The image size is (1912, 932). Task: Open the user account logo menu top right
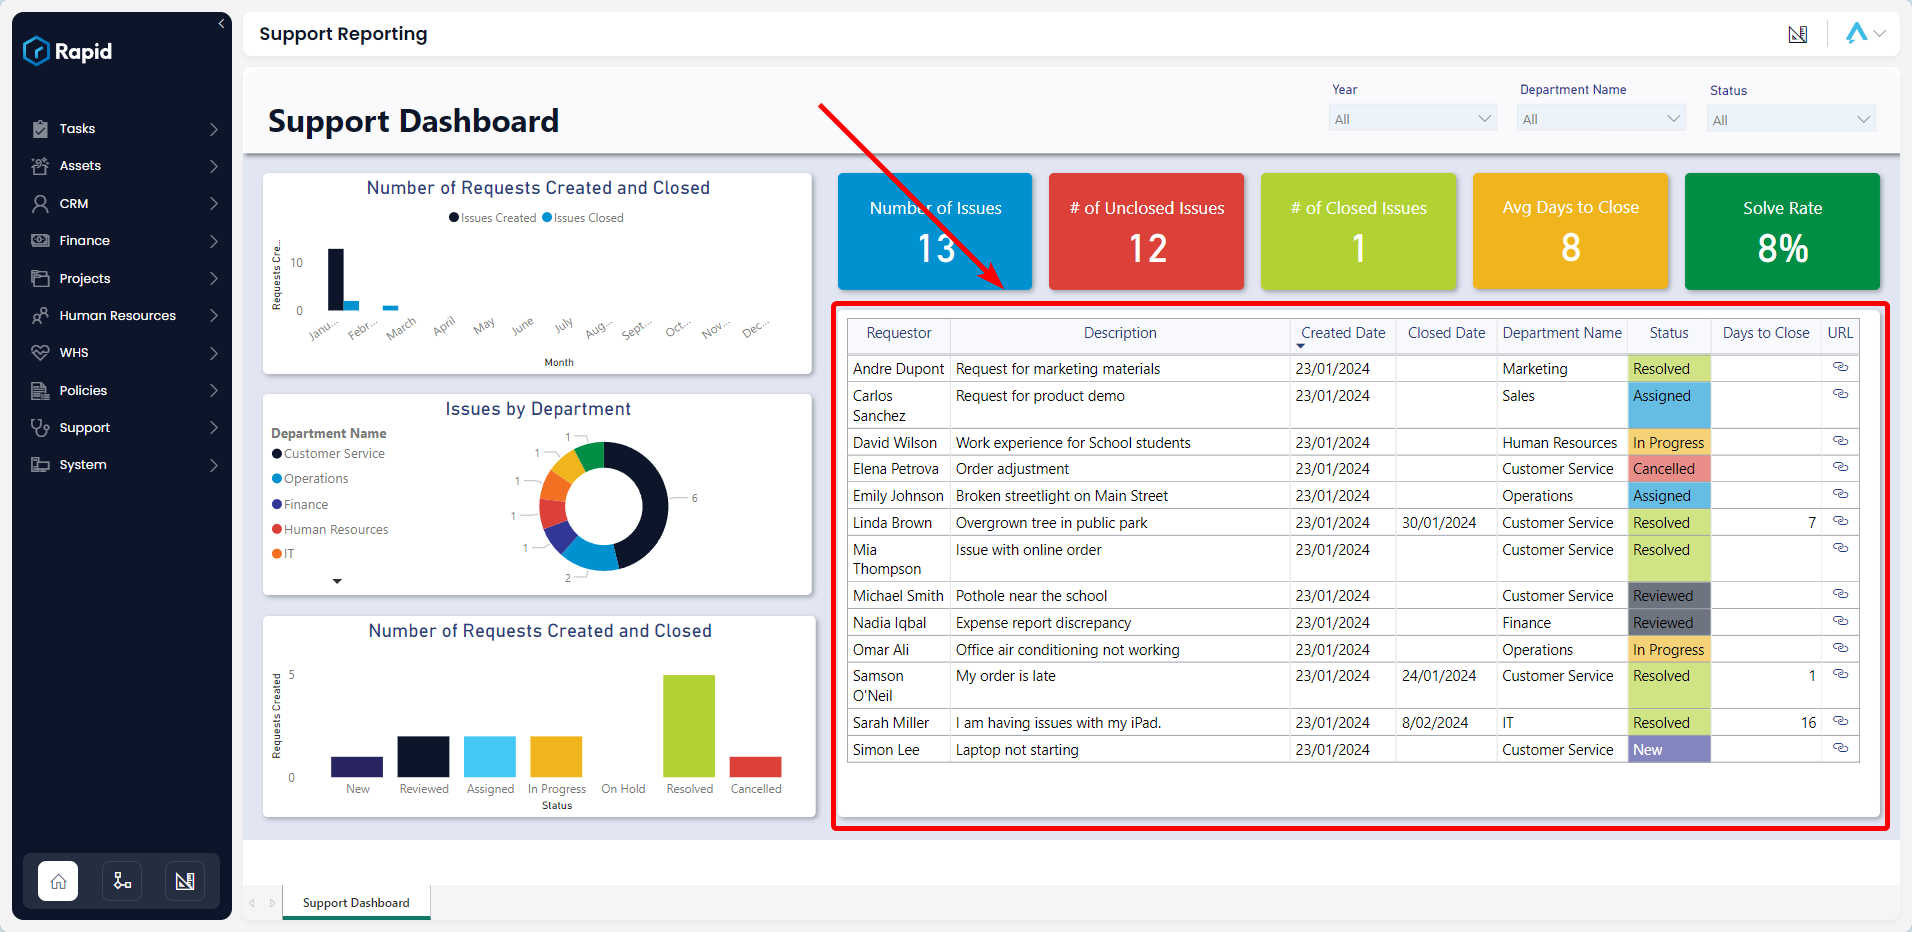tap(1865, 33)
